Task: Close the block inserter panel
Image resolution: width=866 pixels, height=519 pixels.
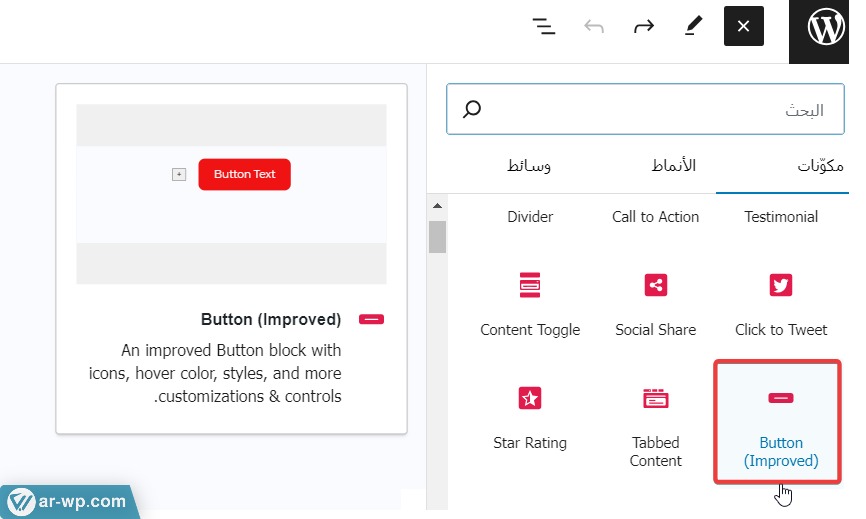Action: tap(743, 26)
